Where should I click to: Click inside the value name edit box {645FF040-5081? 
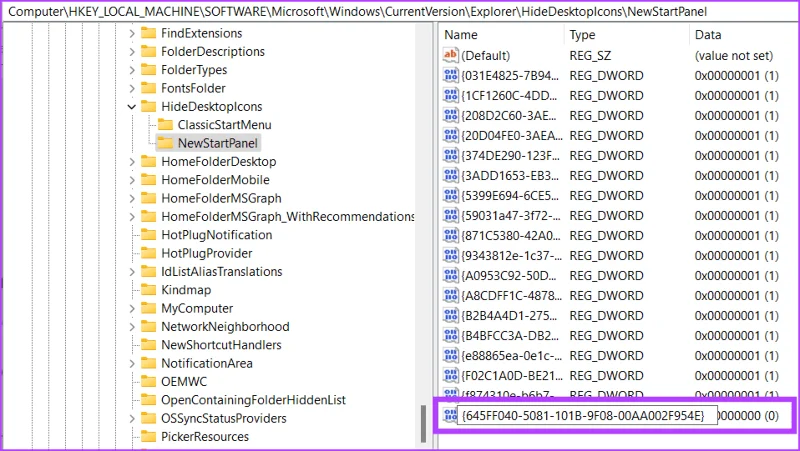pos(587,416)
